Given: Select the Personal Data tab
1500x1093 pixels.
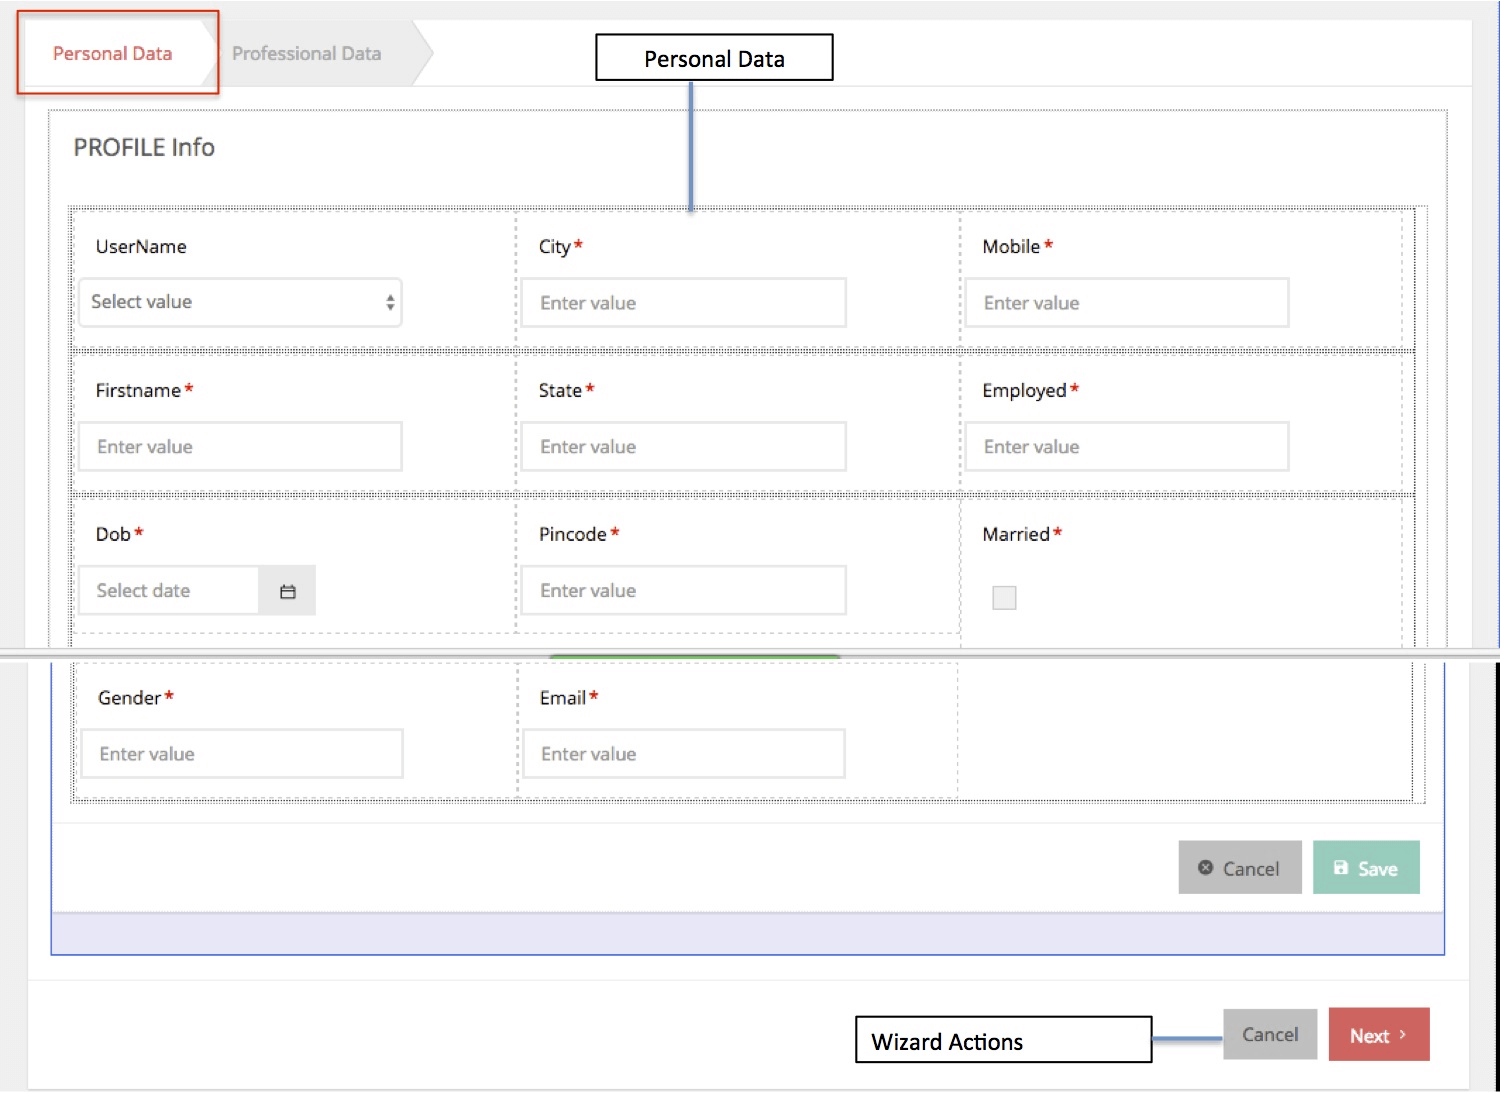Looking at the screenshot, I should click(111, 52).
